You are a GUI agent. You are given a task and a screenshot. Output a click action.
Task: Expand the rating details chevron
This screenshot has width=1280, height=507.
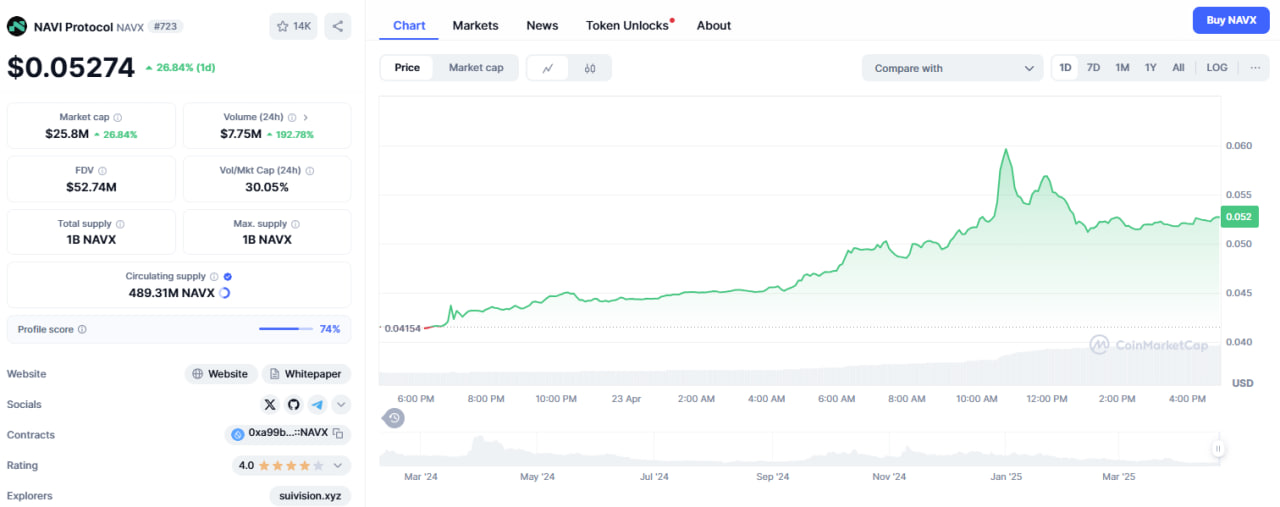338,465
